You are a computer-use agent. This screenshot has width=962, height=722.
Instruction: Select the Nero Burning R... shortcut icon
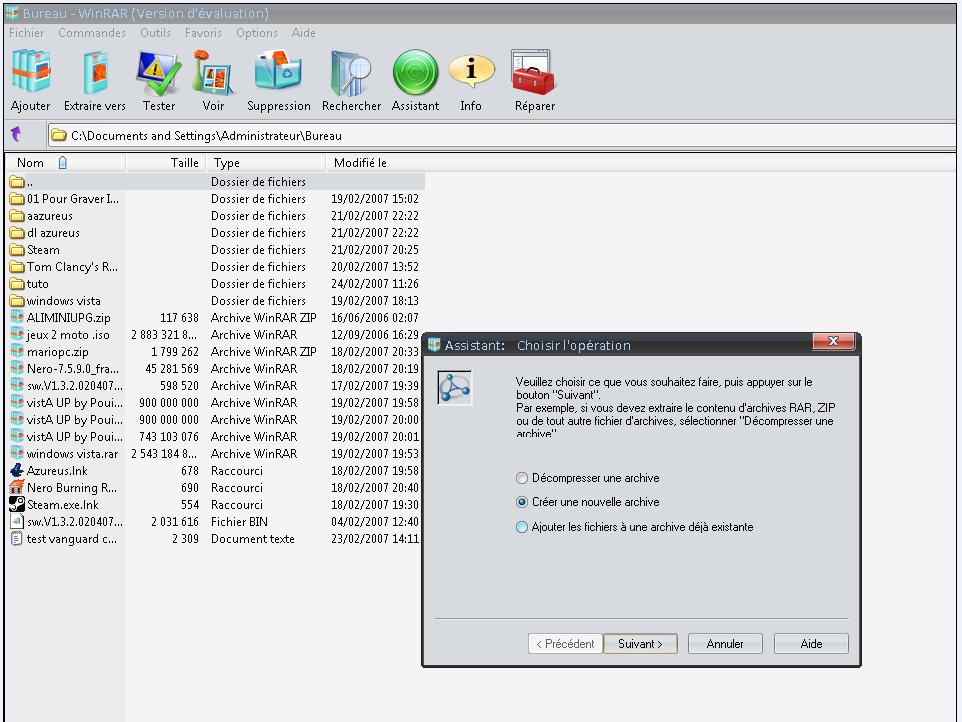coord(17,488)
